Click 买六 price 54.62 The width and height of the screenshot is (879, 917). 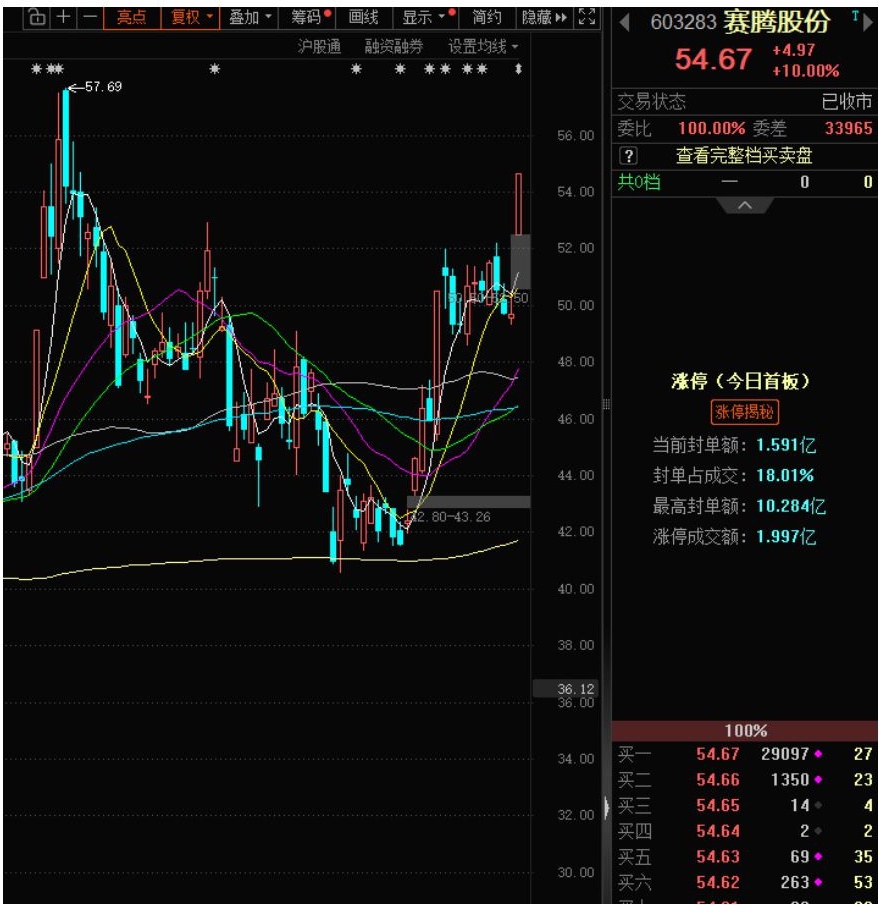tap(718, 882)
